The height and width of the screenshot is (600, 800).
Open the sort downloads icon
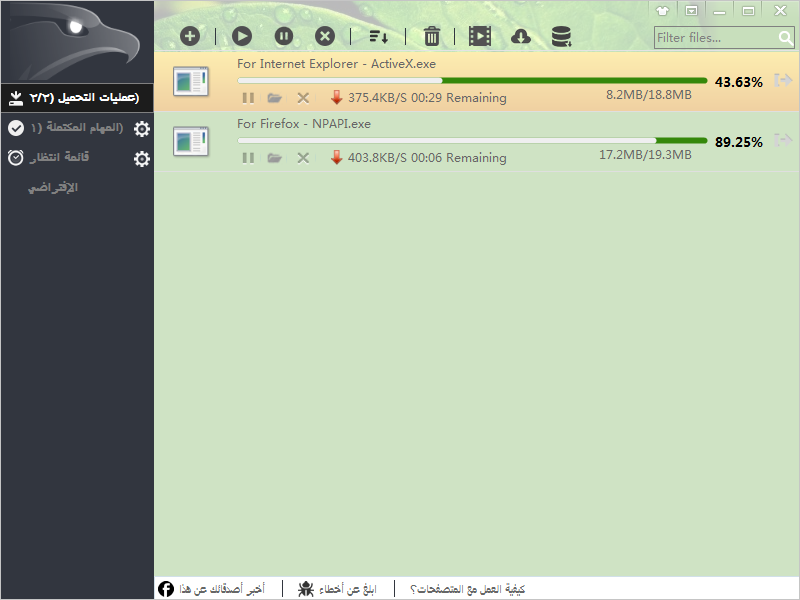coord(379,37)
